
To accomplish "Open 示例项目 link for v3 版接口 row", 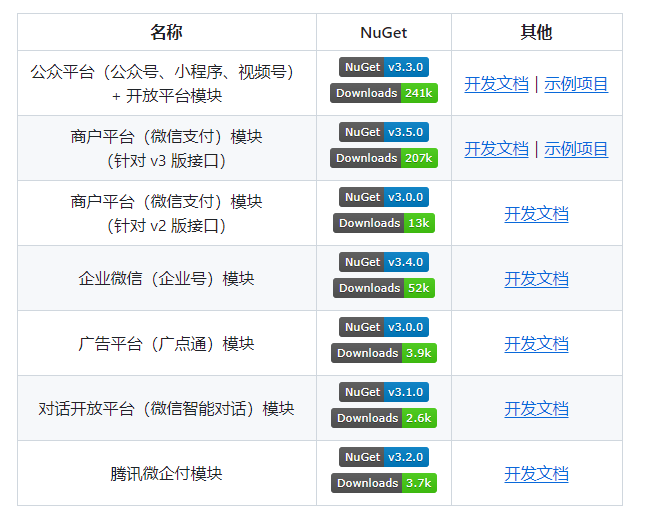I will (x=576, y=149).
